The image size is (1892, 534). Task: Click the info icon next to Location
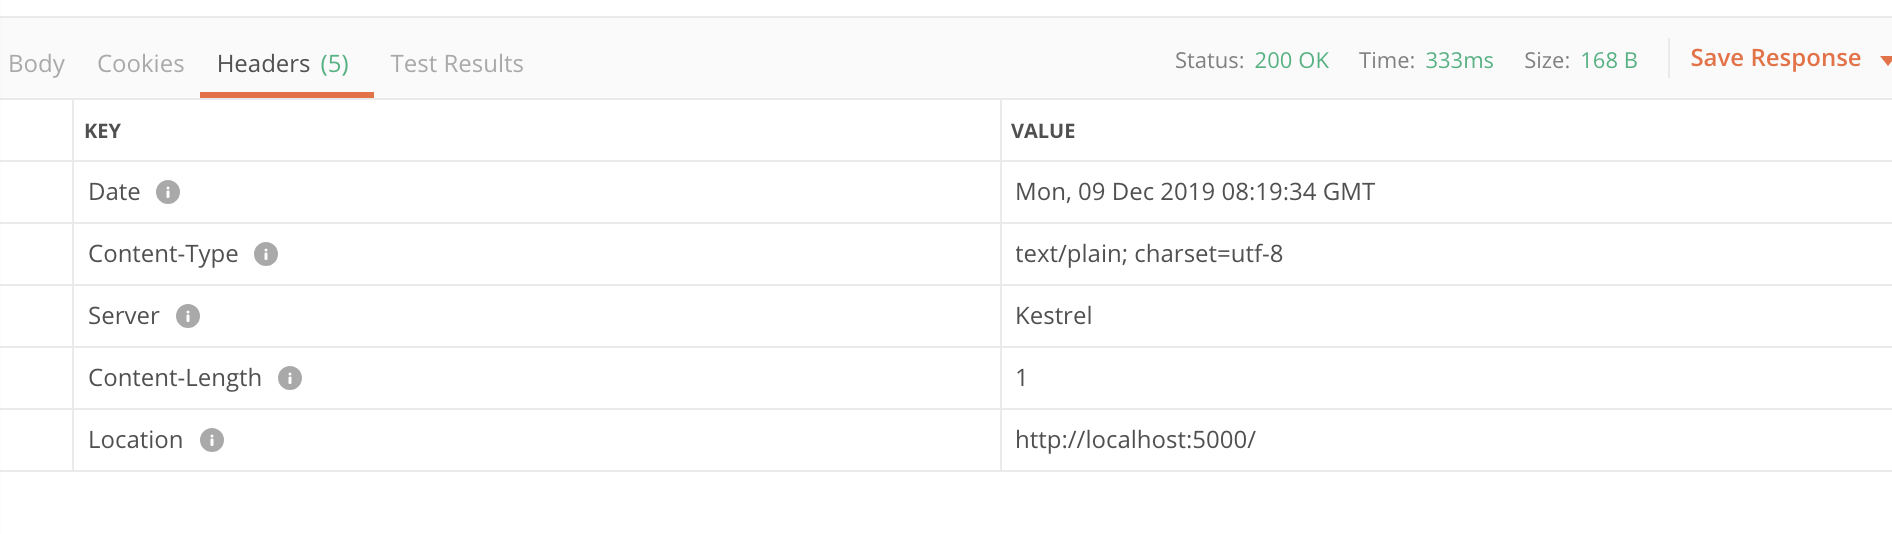(212, 440)
